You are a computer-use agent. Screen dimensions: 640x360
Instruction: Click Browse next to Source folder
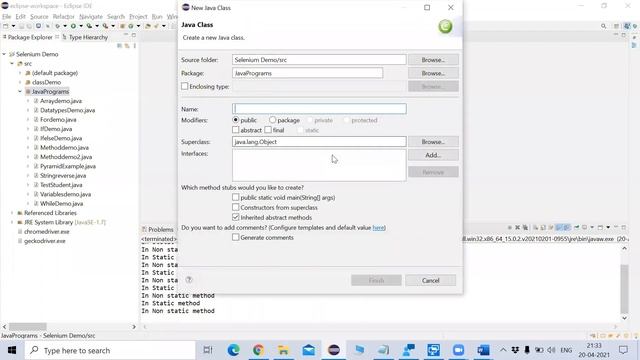(x=433, y=60)
